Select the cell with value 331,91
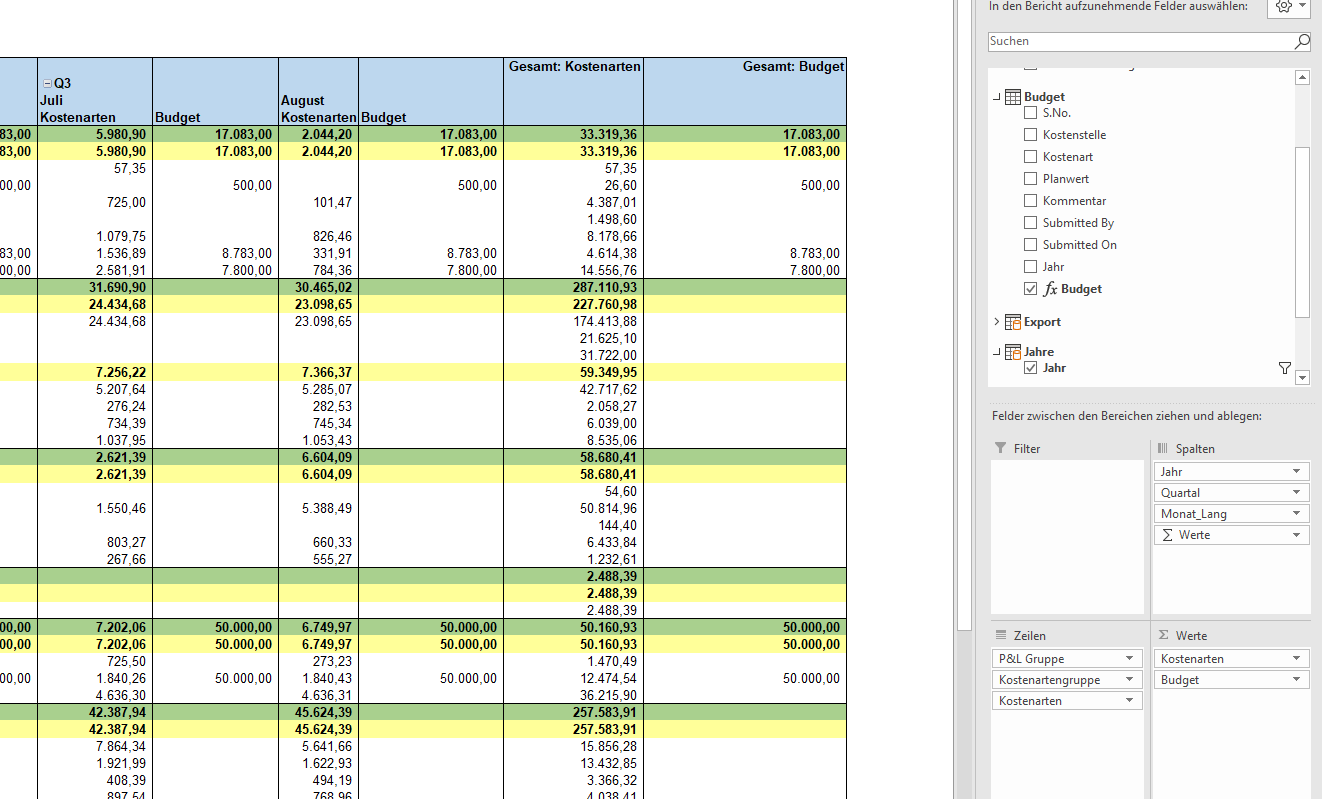The width and height of the screenshot is (1322, 799). [x=318, y=254]
